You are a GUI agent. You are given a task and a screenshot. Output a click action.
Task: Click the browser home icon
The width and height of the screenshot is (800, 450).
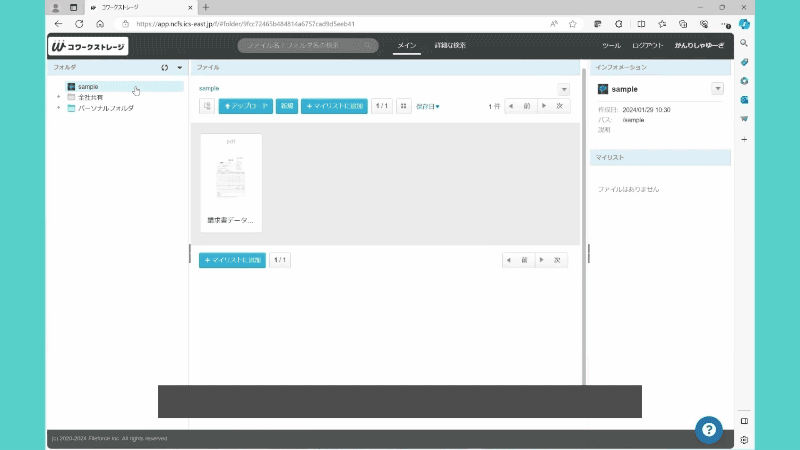click(x=100, y=23)
